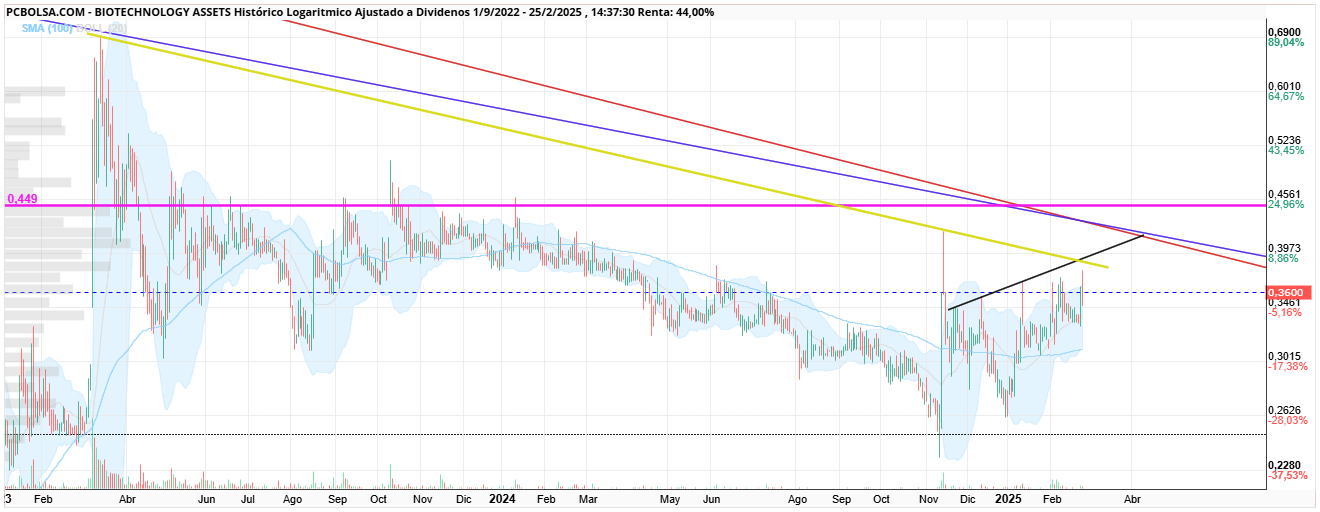
Task: Click the 2024 year label on time axis
Action: point(502,498)
